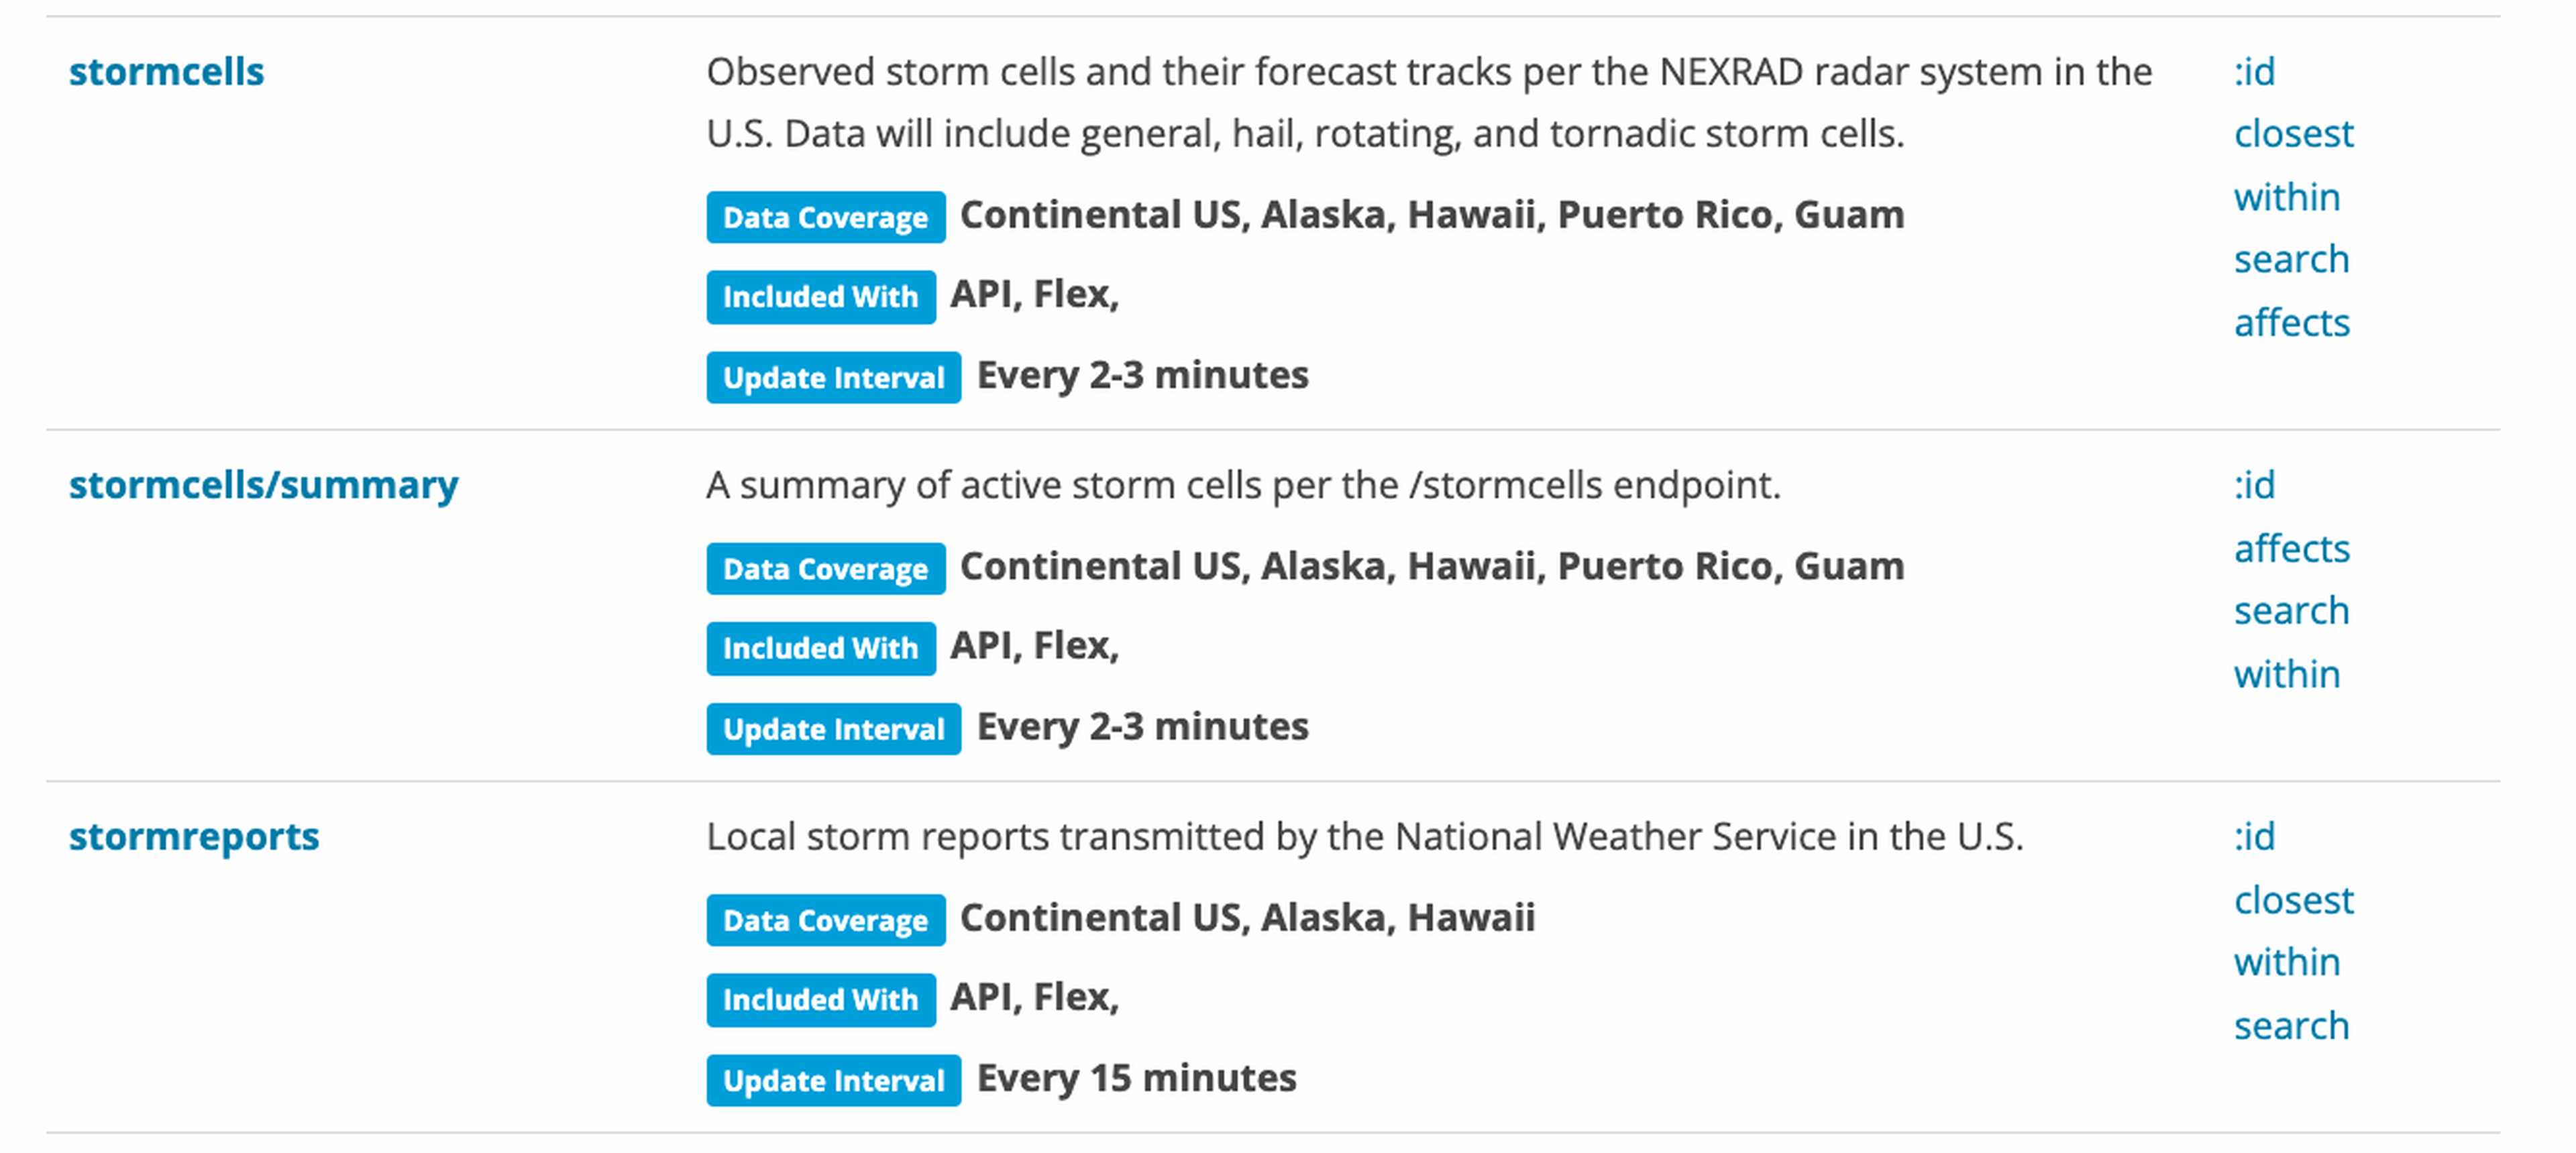The height and width of the screenshot is (1153, 2576).
Task: Click the :id action for stormreports
Action: coord(2254,836)
